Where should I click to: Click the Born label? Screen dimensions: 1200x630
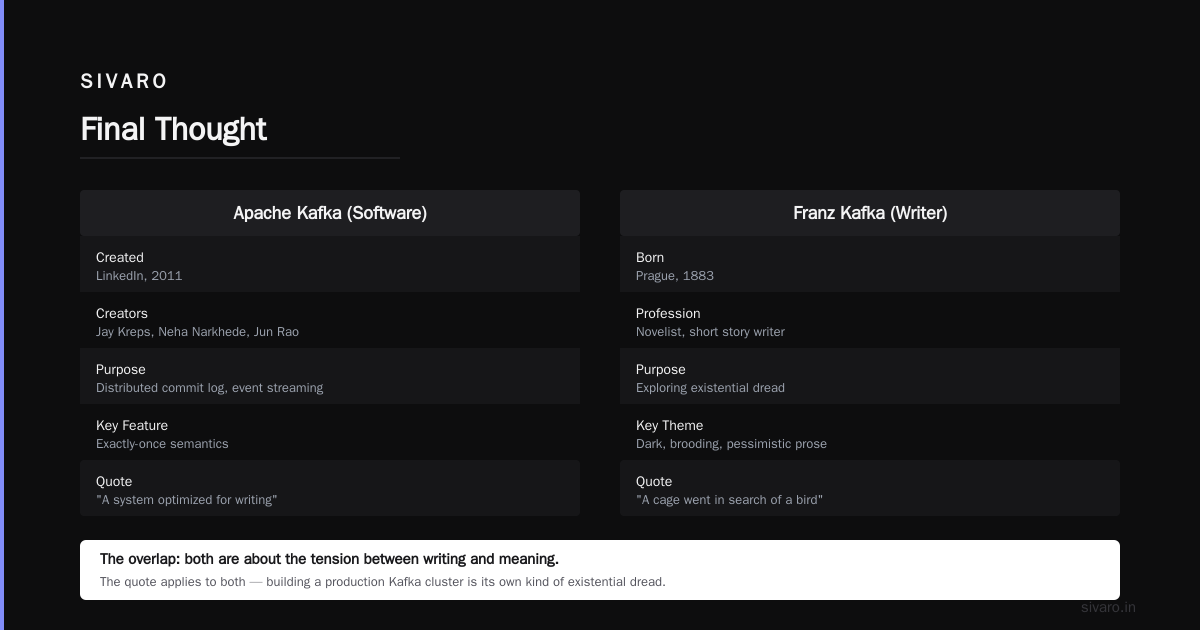point(650,257)
